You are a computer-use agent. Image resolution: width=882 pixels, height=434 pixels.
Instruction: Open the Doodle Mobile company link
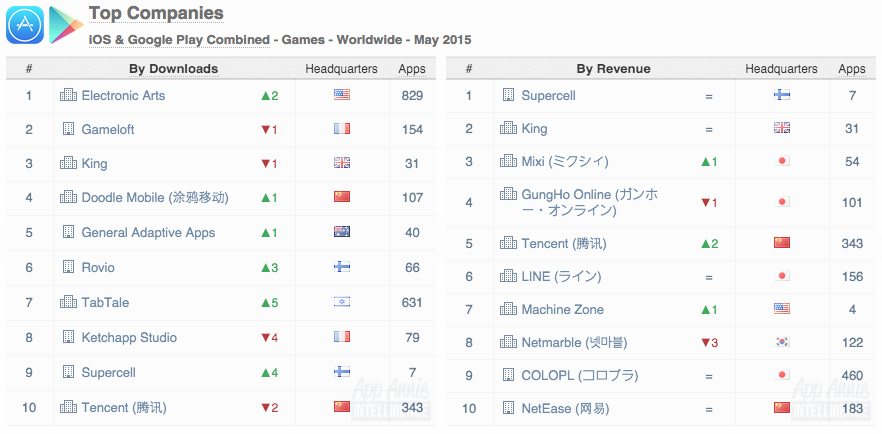(155, 197)
